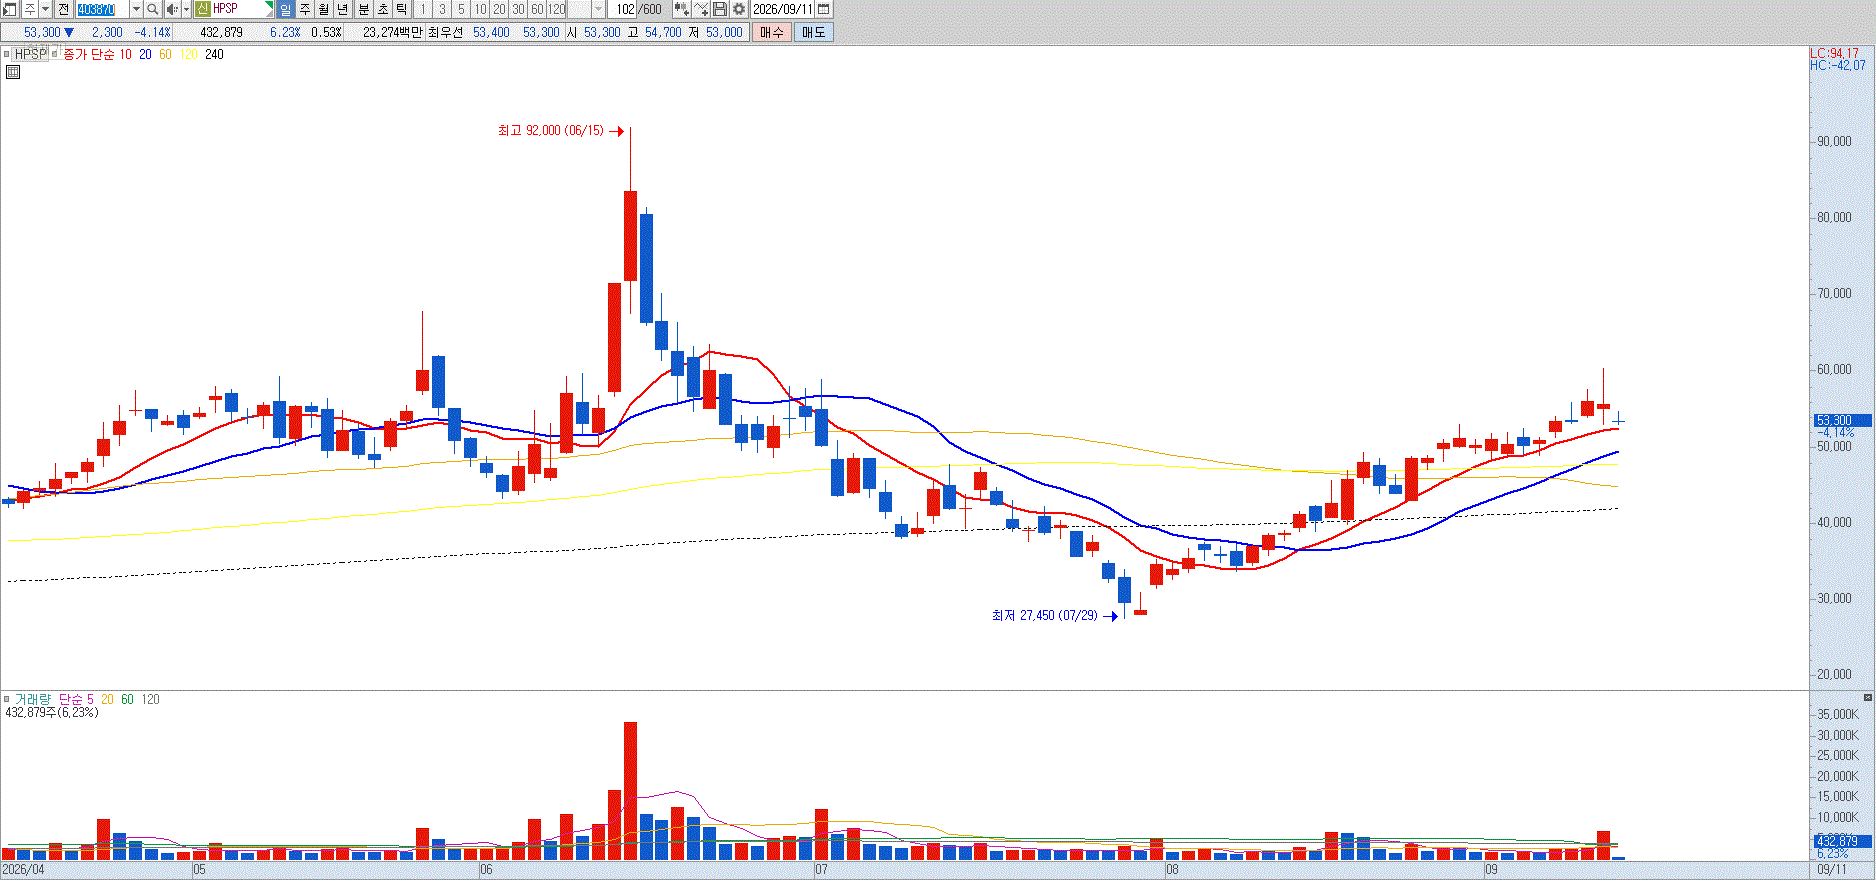Select the 5 interval preset button
The height and width of the screenshot is (880, 1876).
point(461,9)
